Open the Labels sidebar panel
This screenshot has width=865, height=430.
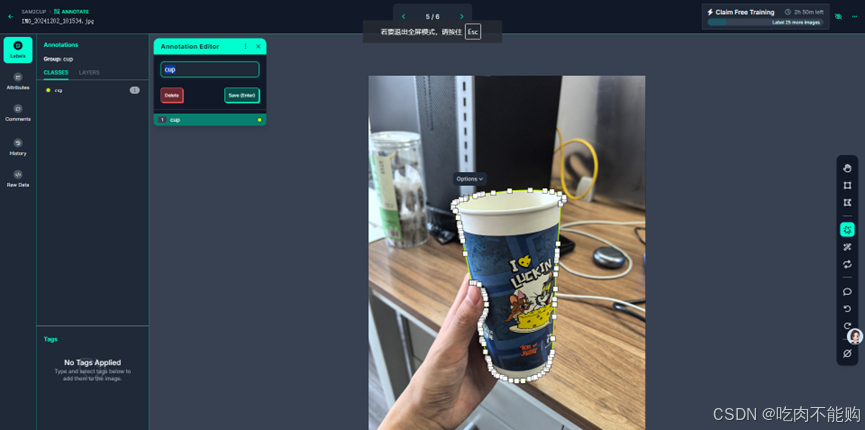coord(18,50)
